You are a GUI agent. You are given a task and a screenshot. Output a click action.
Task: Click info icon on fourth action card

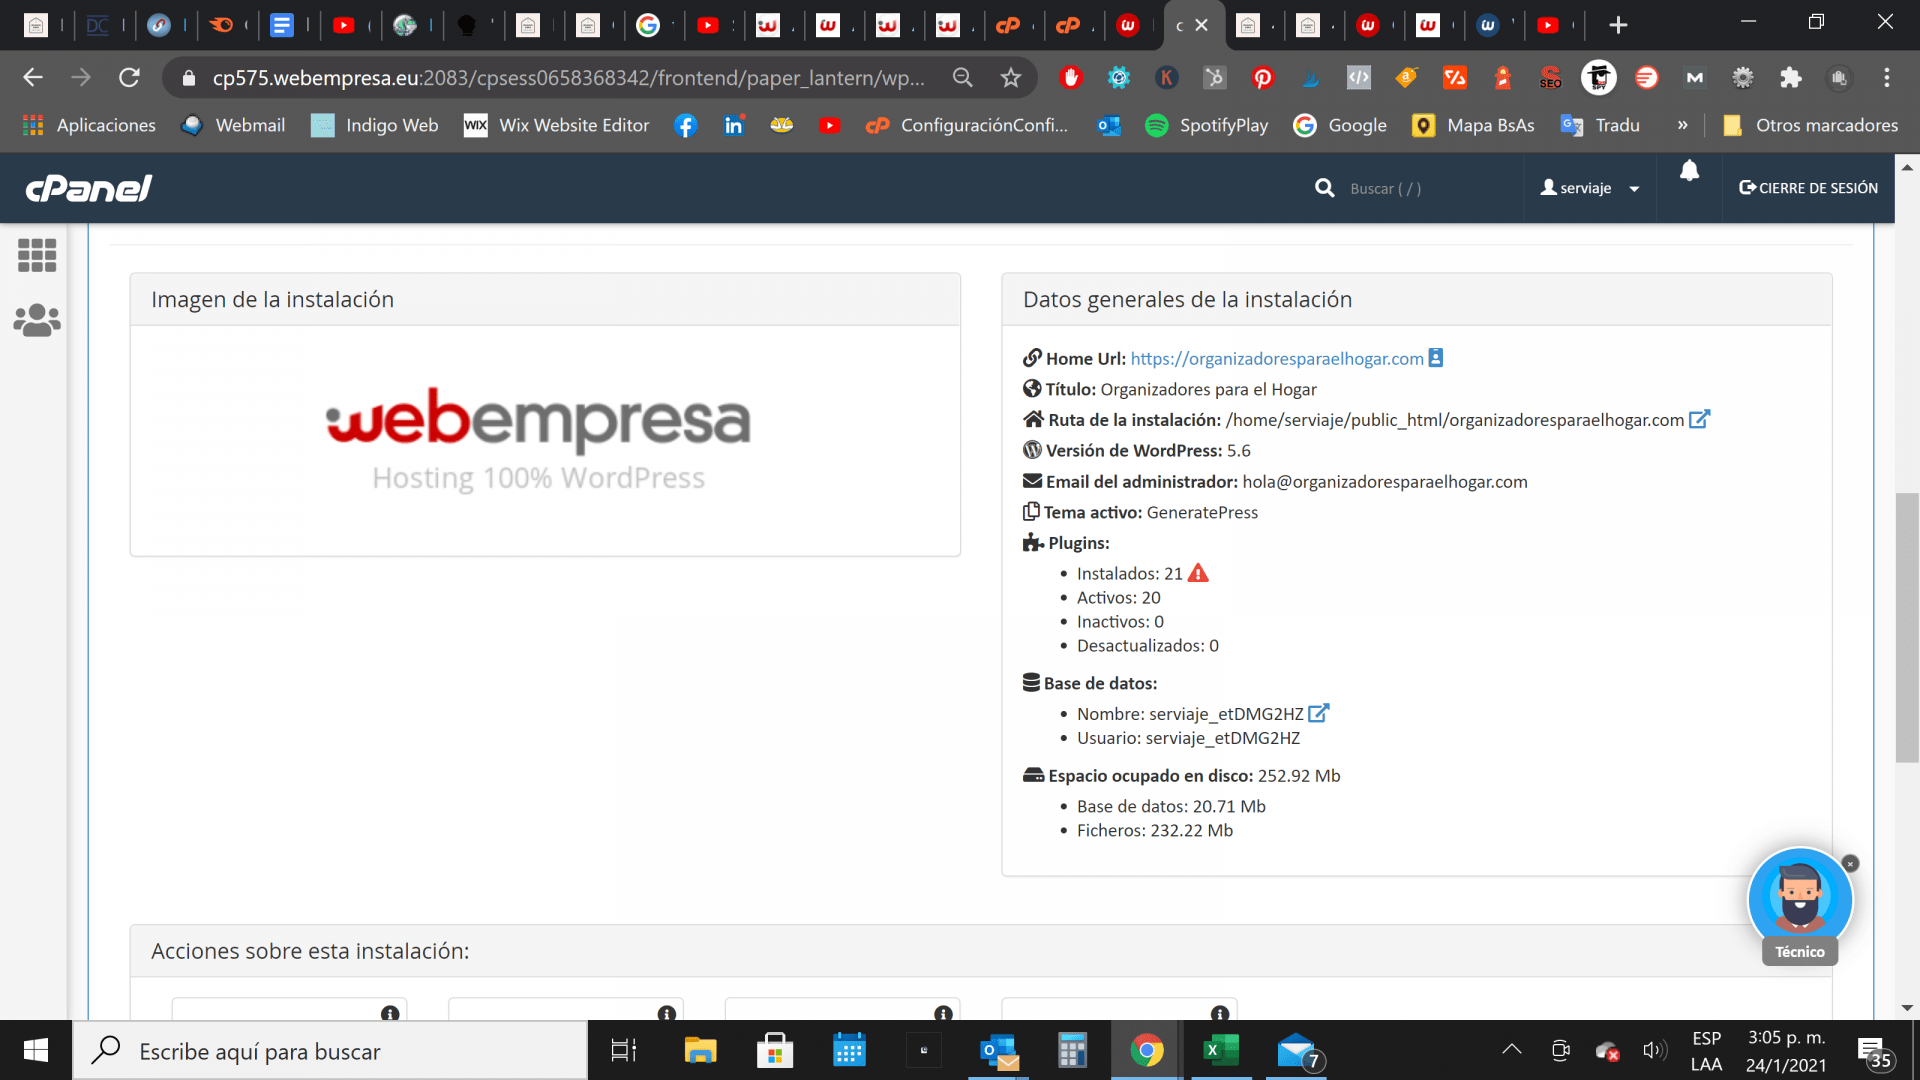[x=1220, y=1013]
